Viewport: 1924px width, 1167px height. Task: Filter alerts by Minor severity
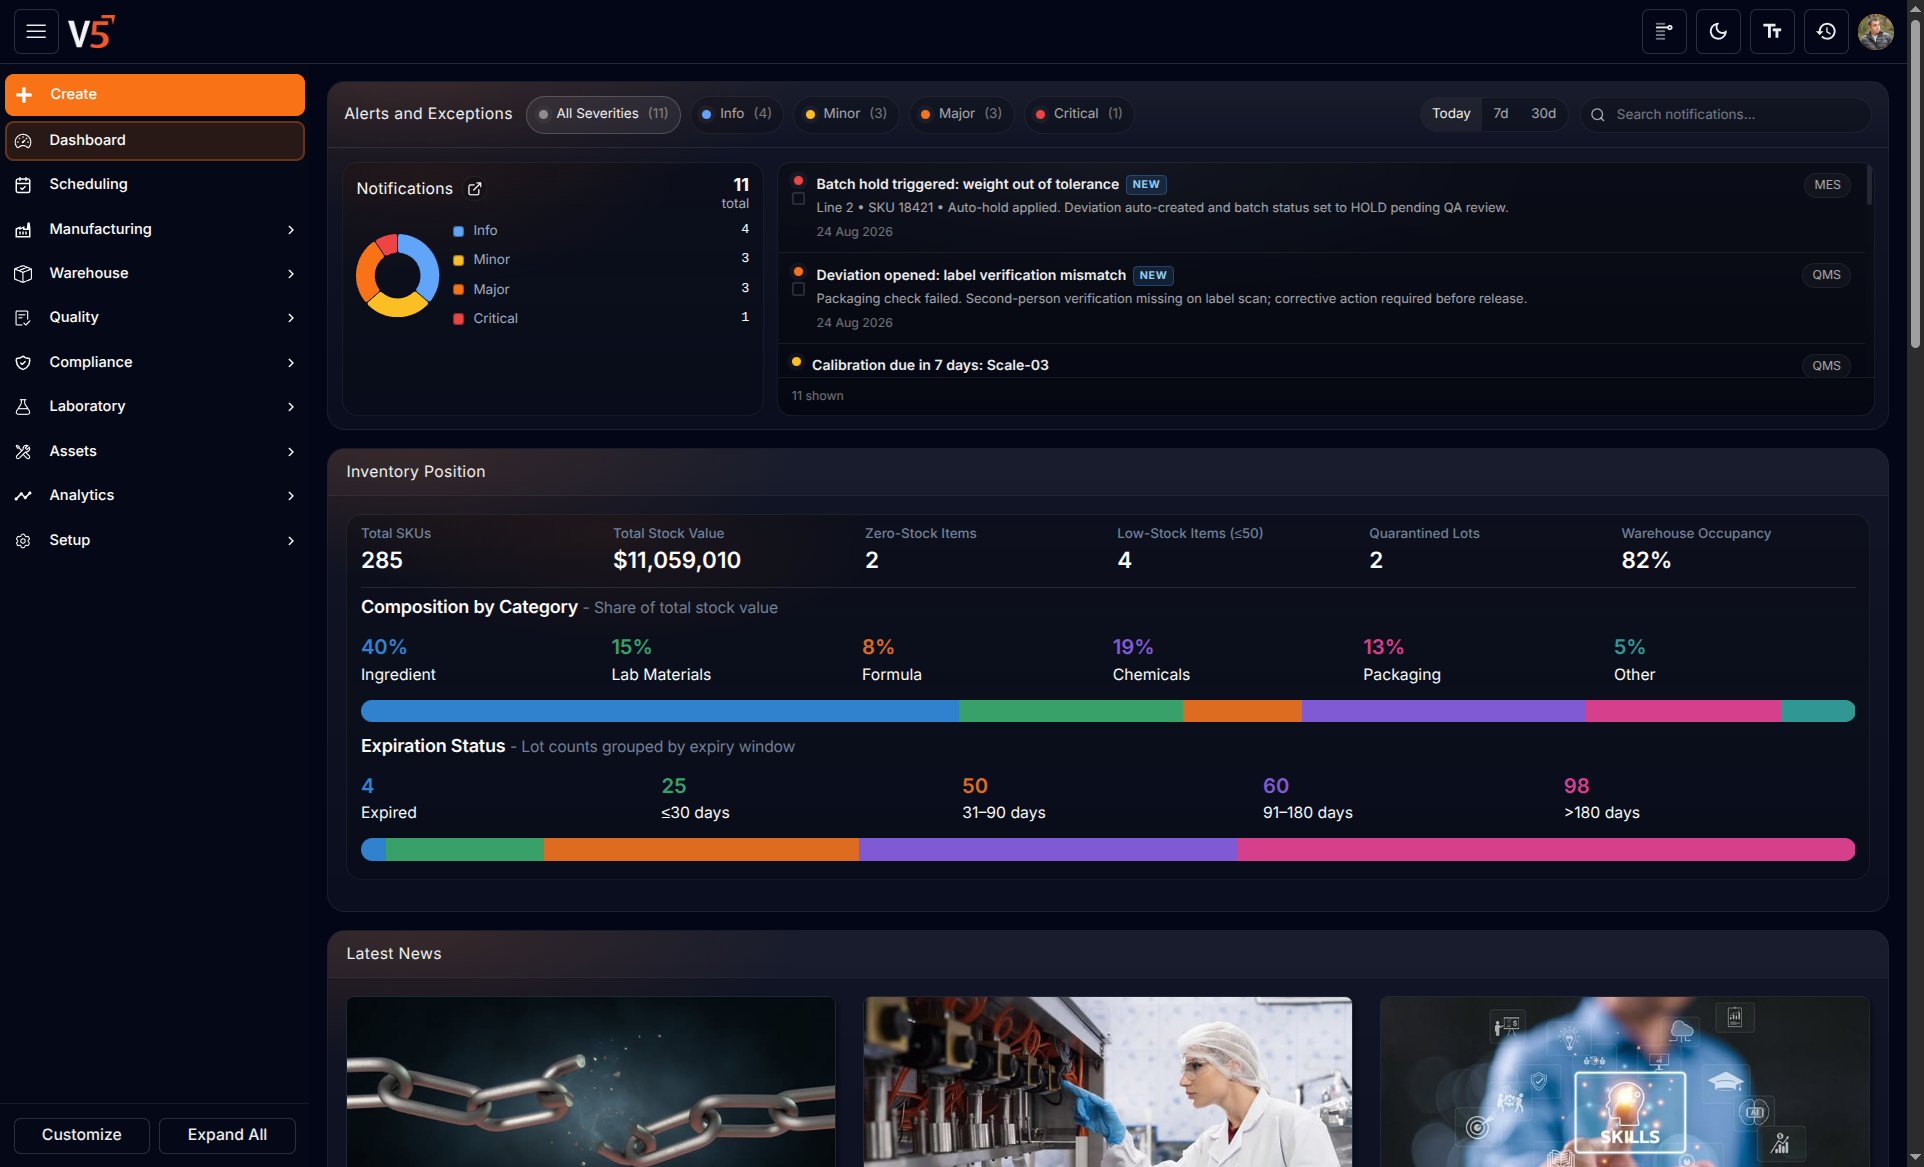tap(846, 114)
